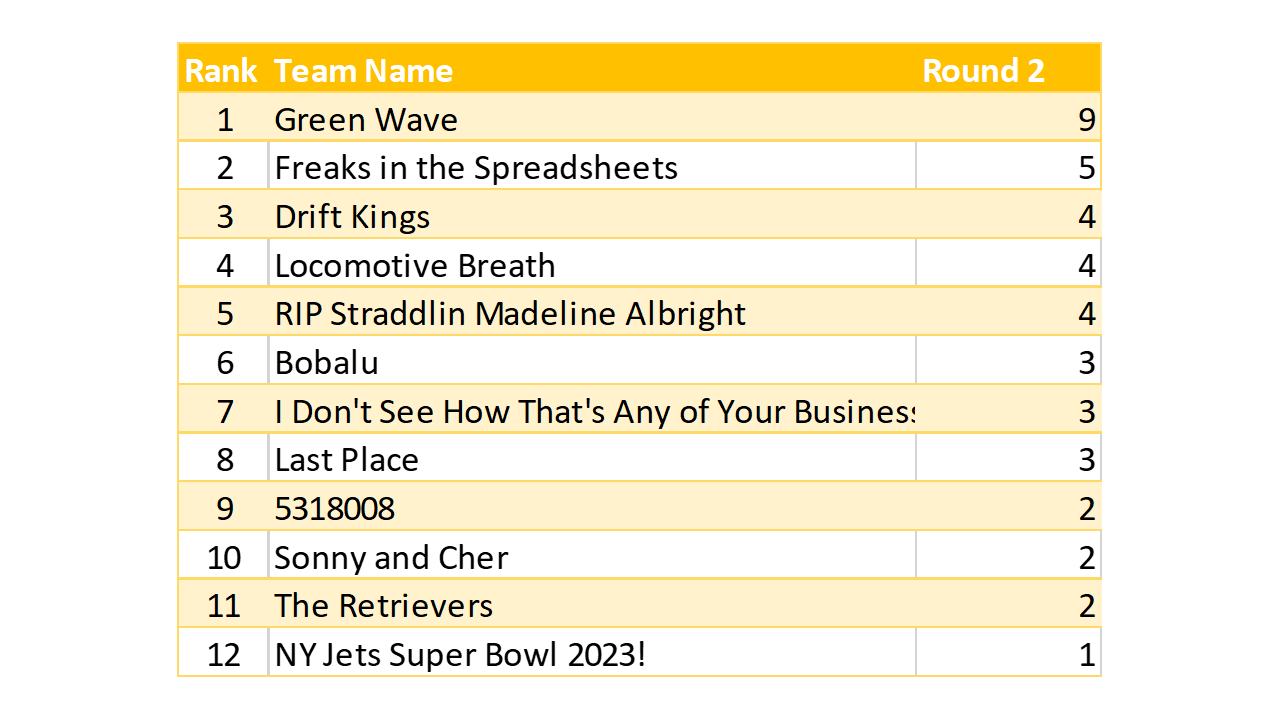
Task: Select rank number 1 cell
Action: 224,120
